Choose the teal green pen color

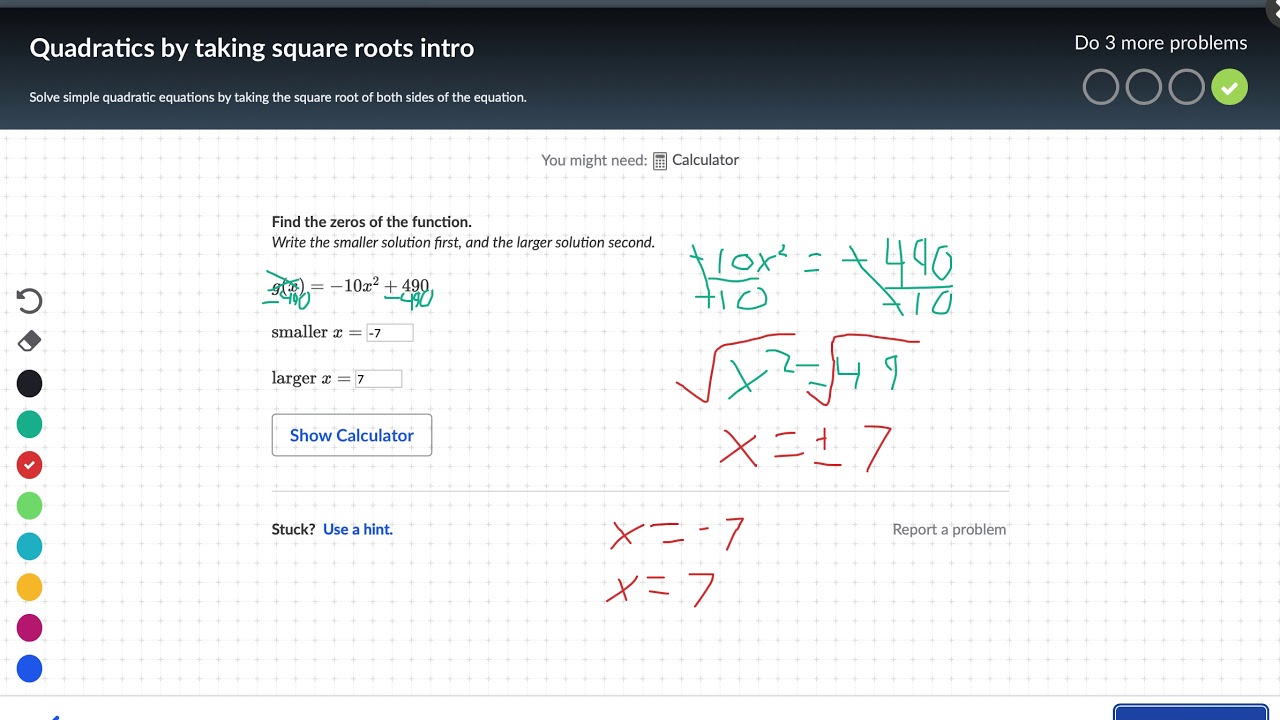click(30, 424)
